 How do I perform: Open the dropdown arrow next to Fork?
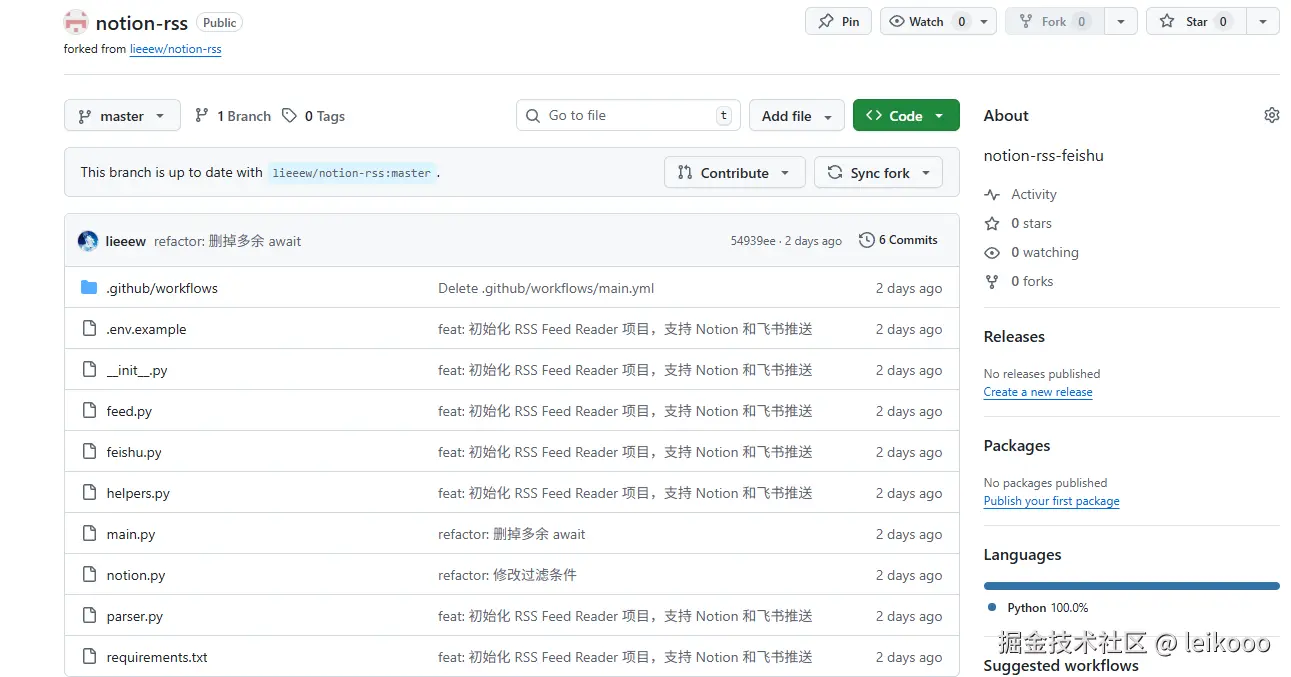(1121, 21)
